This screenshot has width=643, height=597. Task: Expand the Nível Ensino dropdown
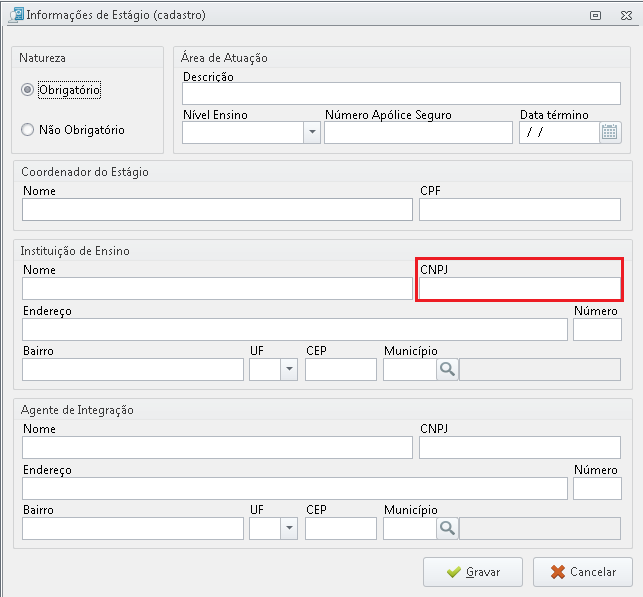312,132
